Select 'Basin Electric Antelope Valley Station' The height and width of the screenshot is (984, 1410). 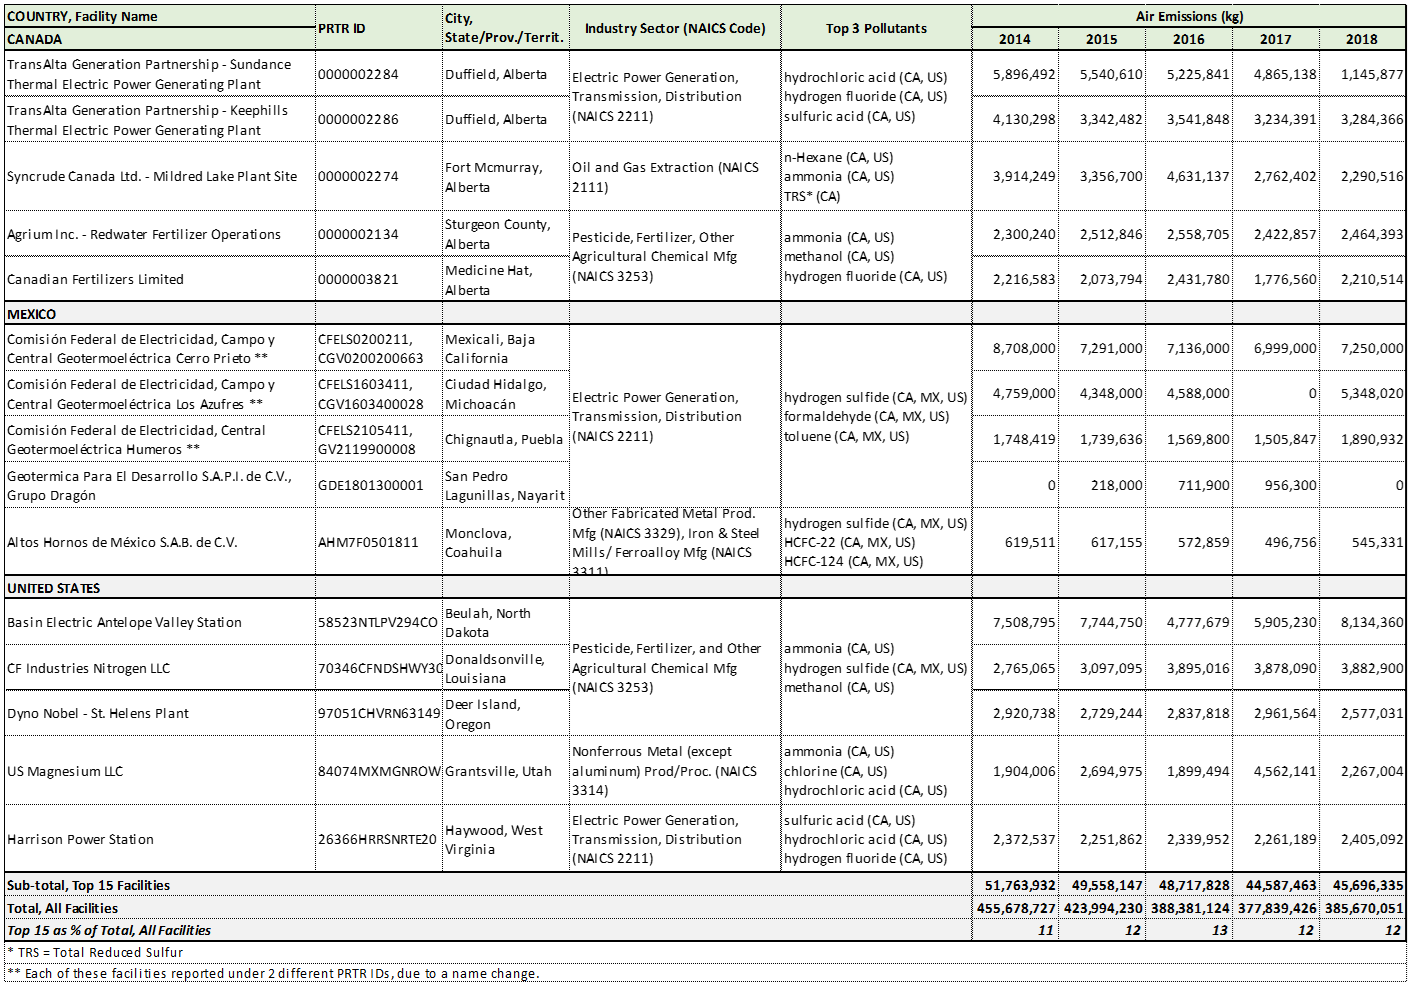tap(124, 622)
